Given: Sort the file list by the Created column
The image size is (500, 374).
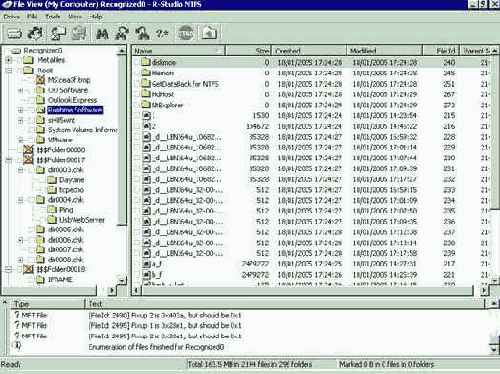Looking at the screenshot, I should (309, 51).
